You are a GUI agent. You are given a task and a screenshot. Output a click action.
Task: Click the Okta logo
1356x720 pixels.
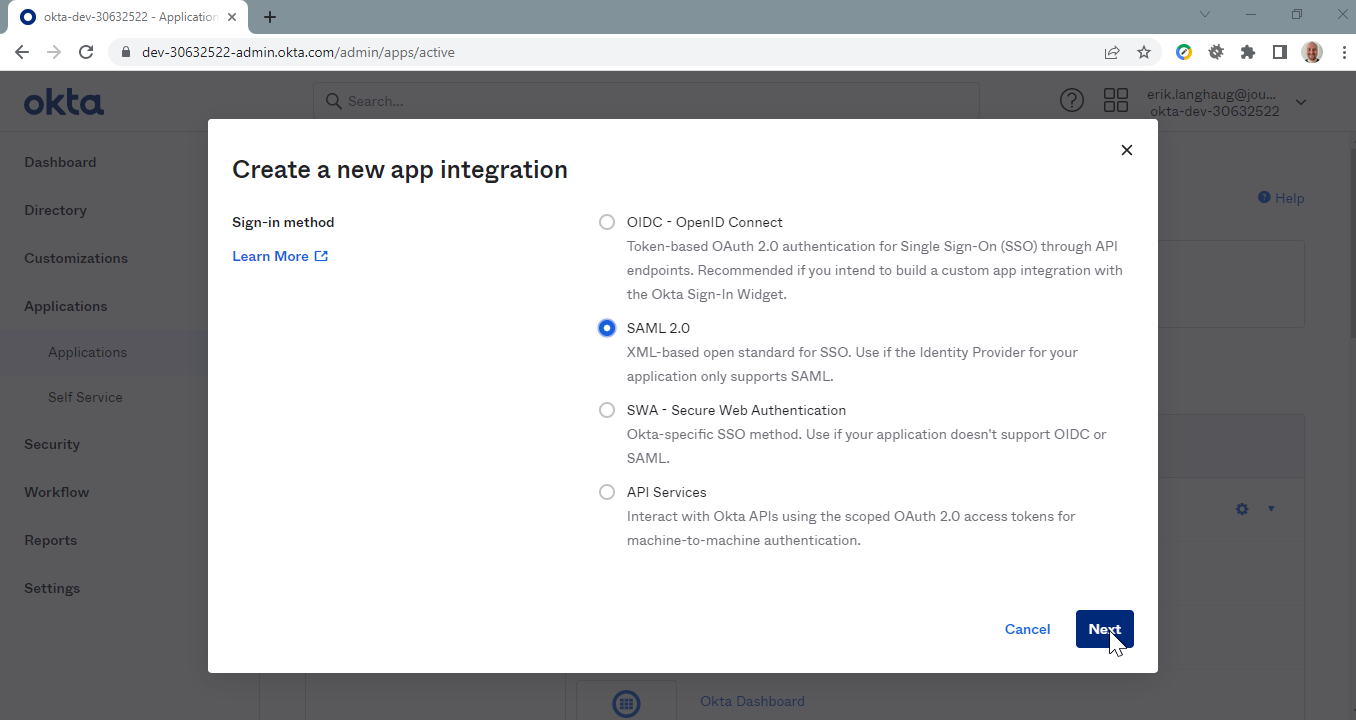click(64, 101)
